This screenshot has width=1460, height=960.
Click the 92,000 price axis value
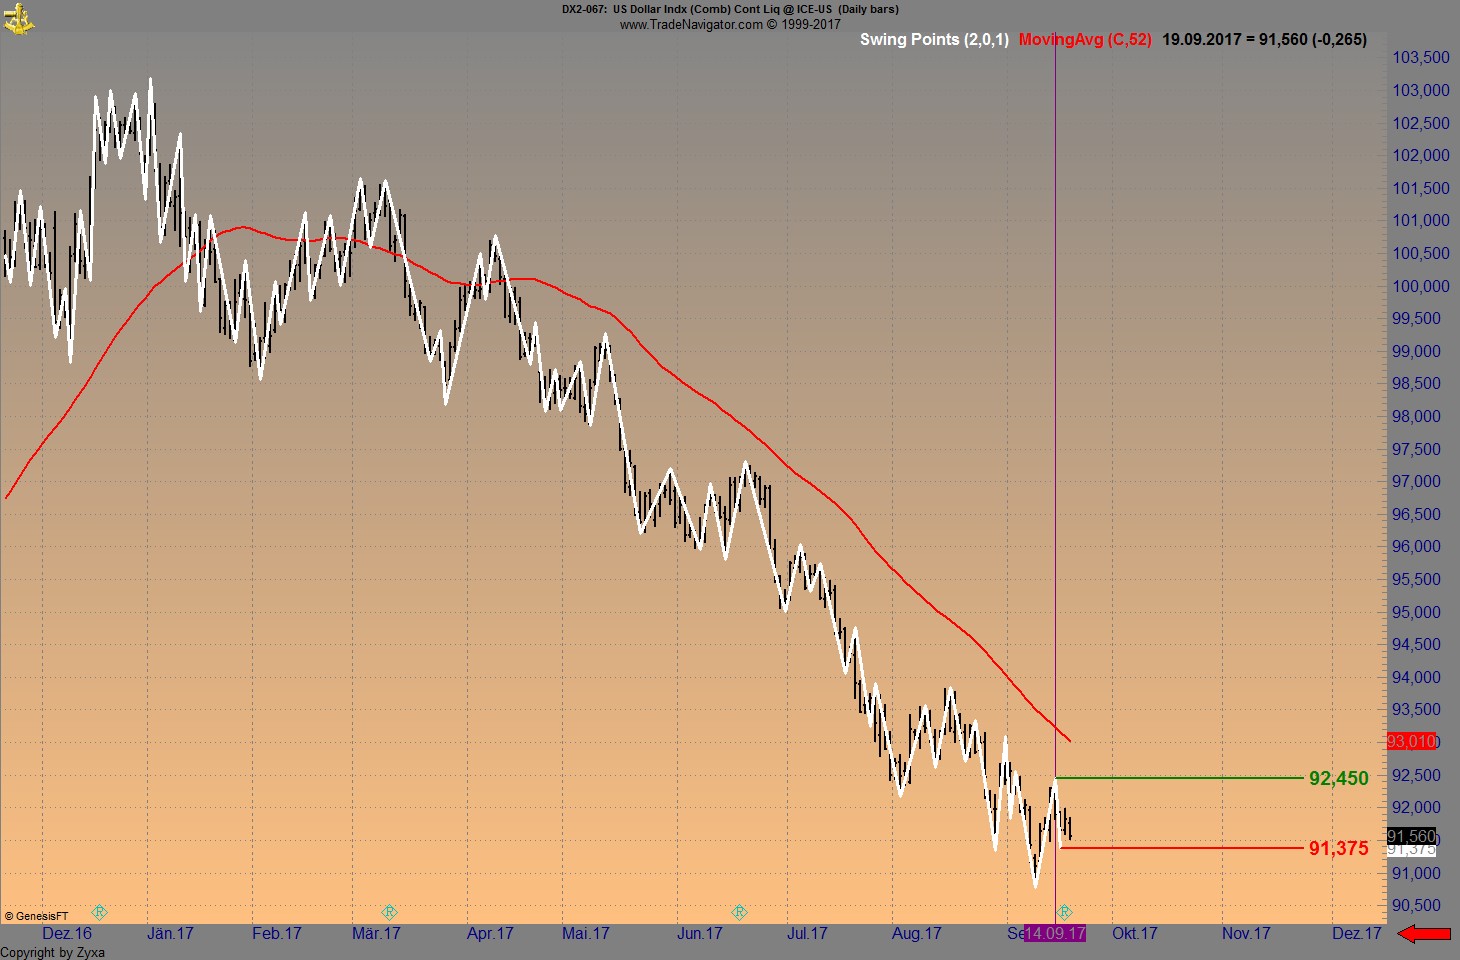[x=1417, y=807]
